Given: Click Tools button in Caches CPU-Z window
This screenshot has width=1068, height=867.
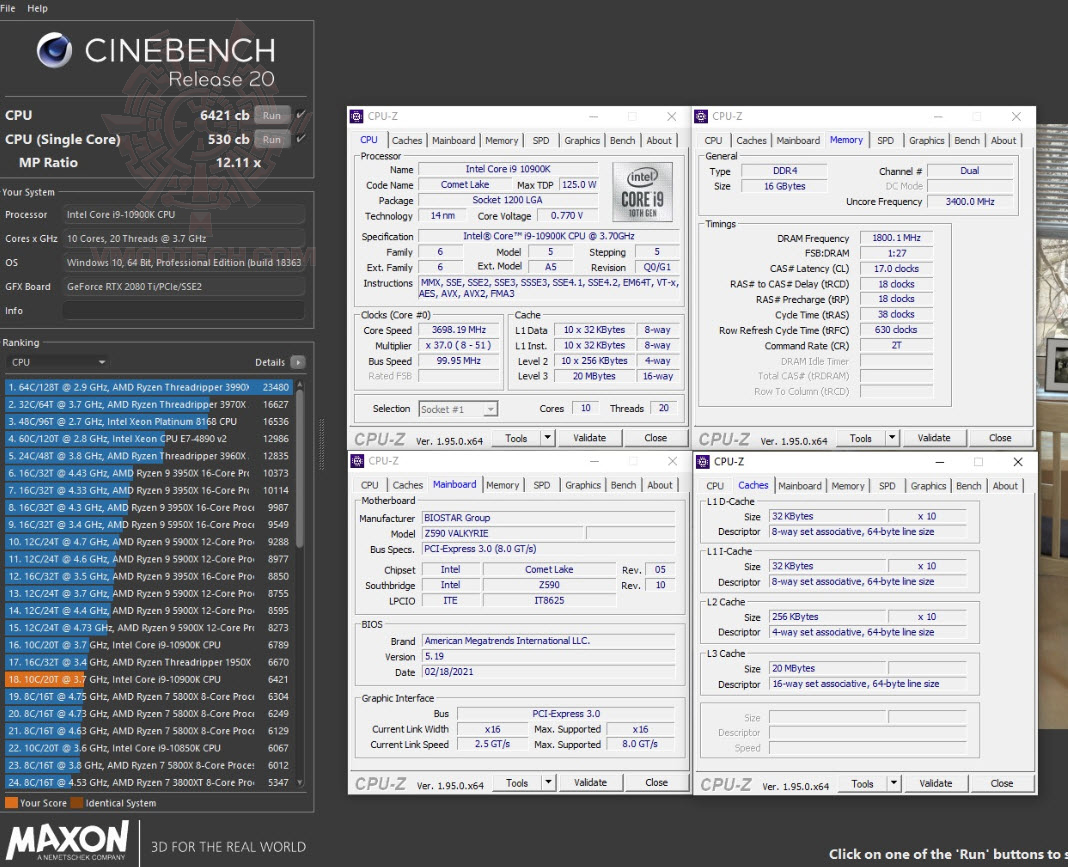Looking at the screenshot, I should [862, 783].
